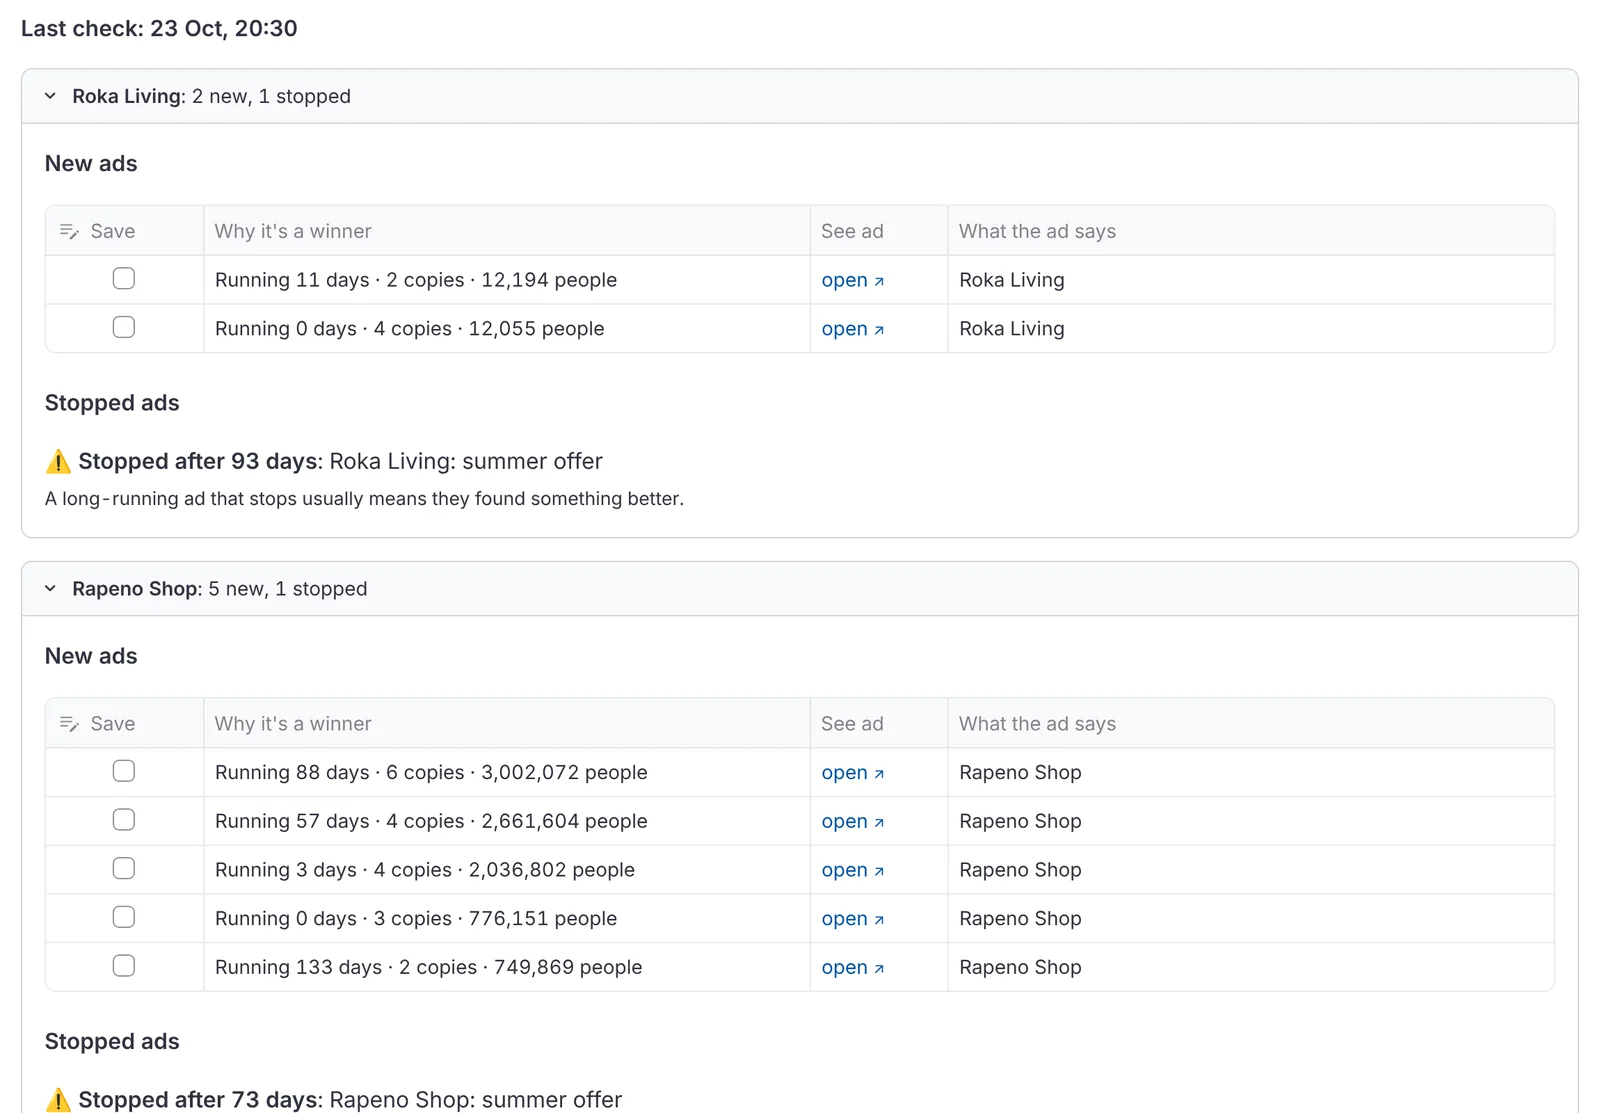Viewport: 1600px width, 1113px height.
Task: Click the 'Last check: 23 Oct, 20:30' text
Action: (x=159, y=28)
